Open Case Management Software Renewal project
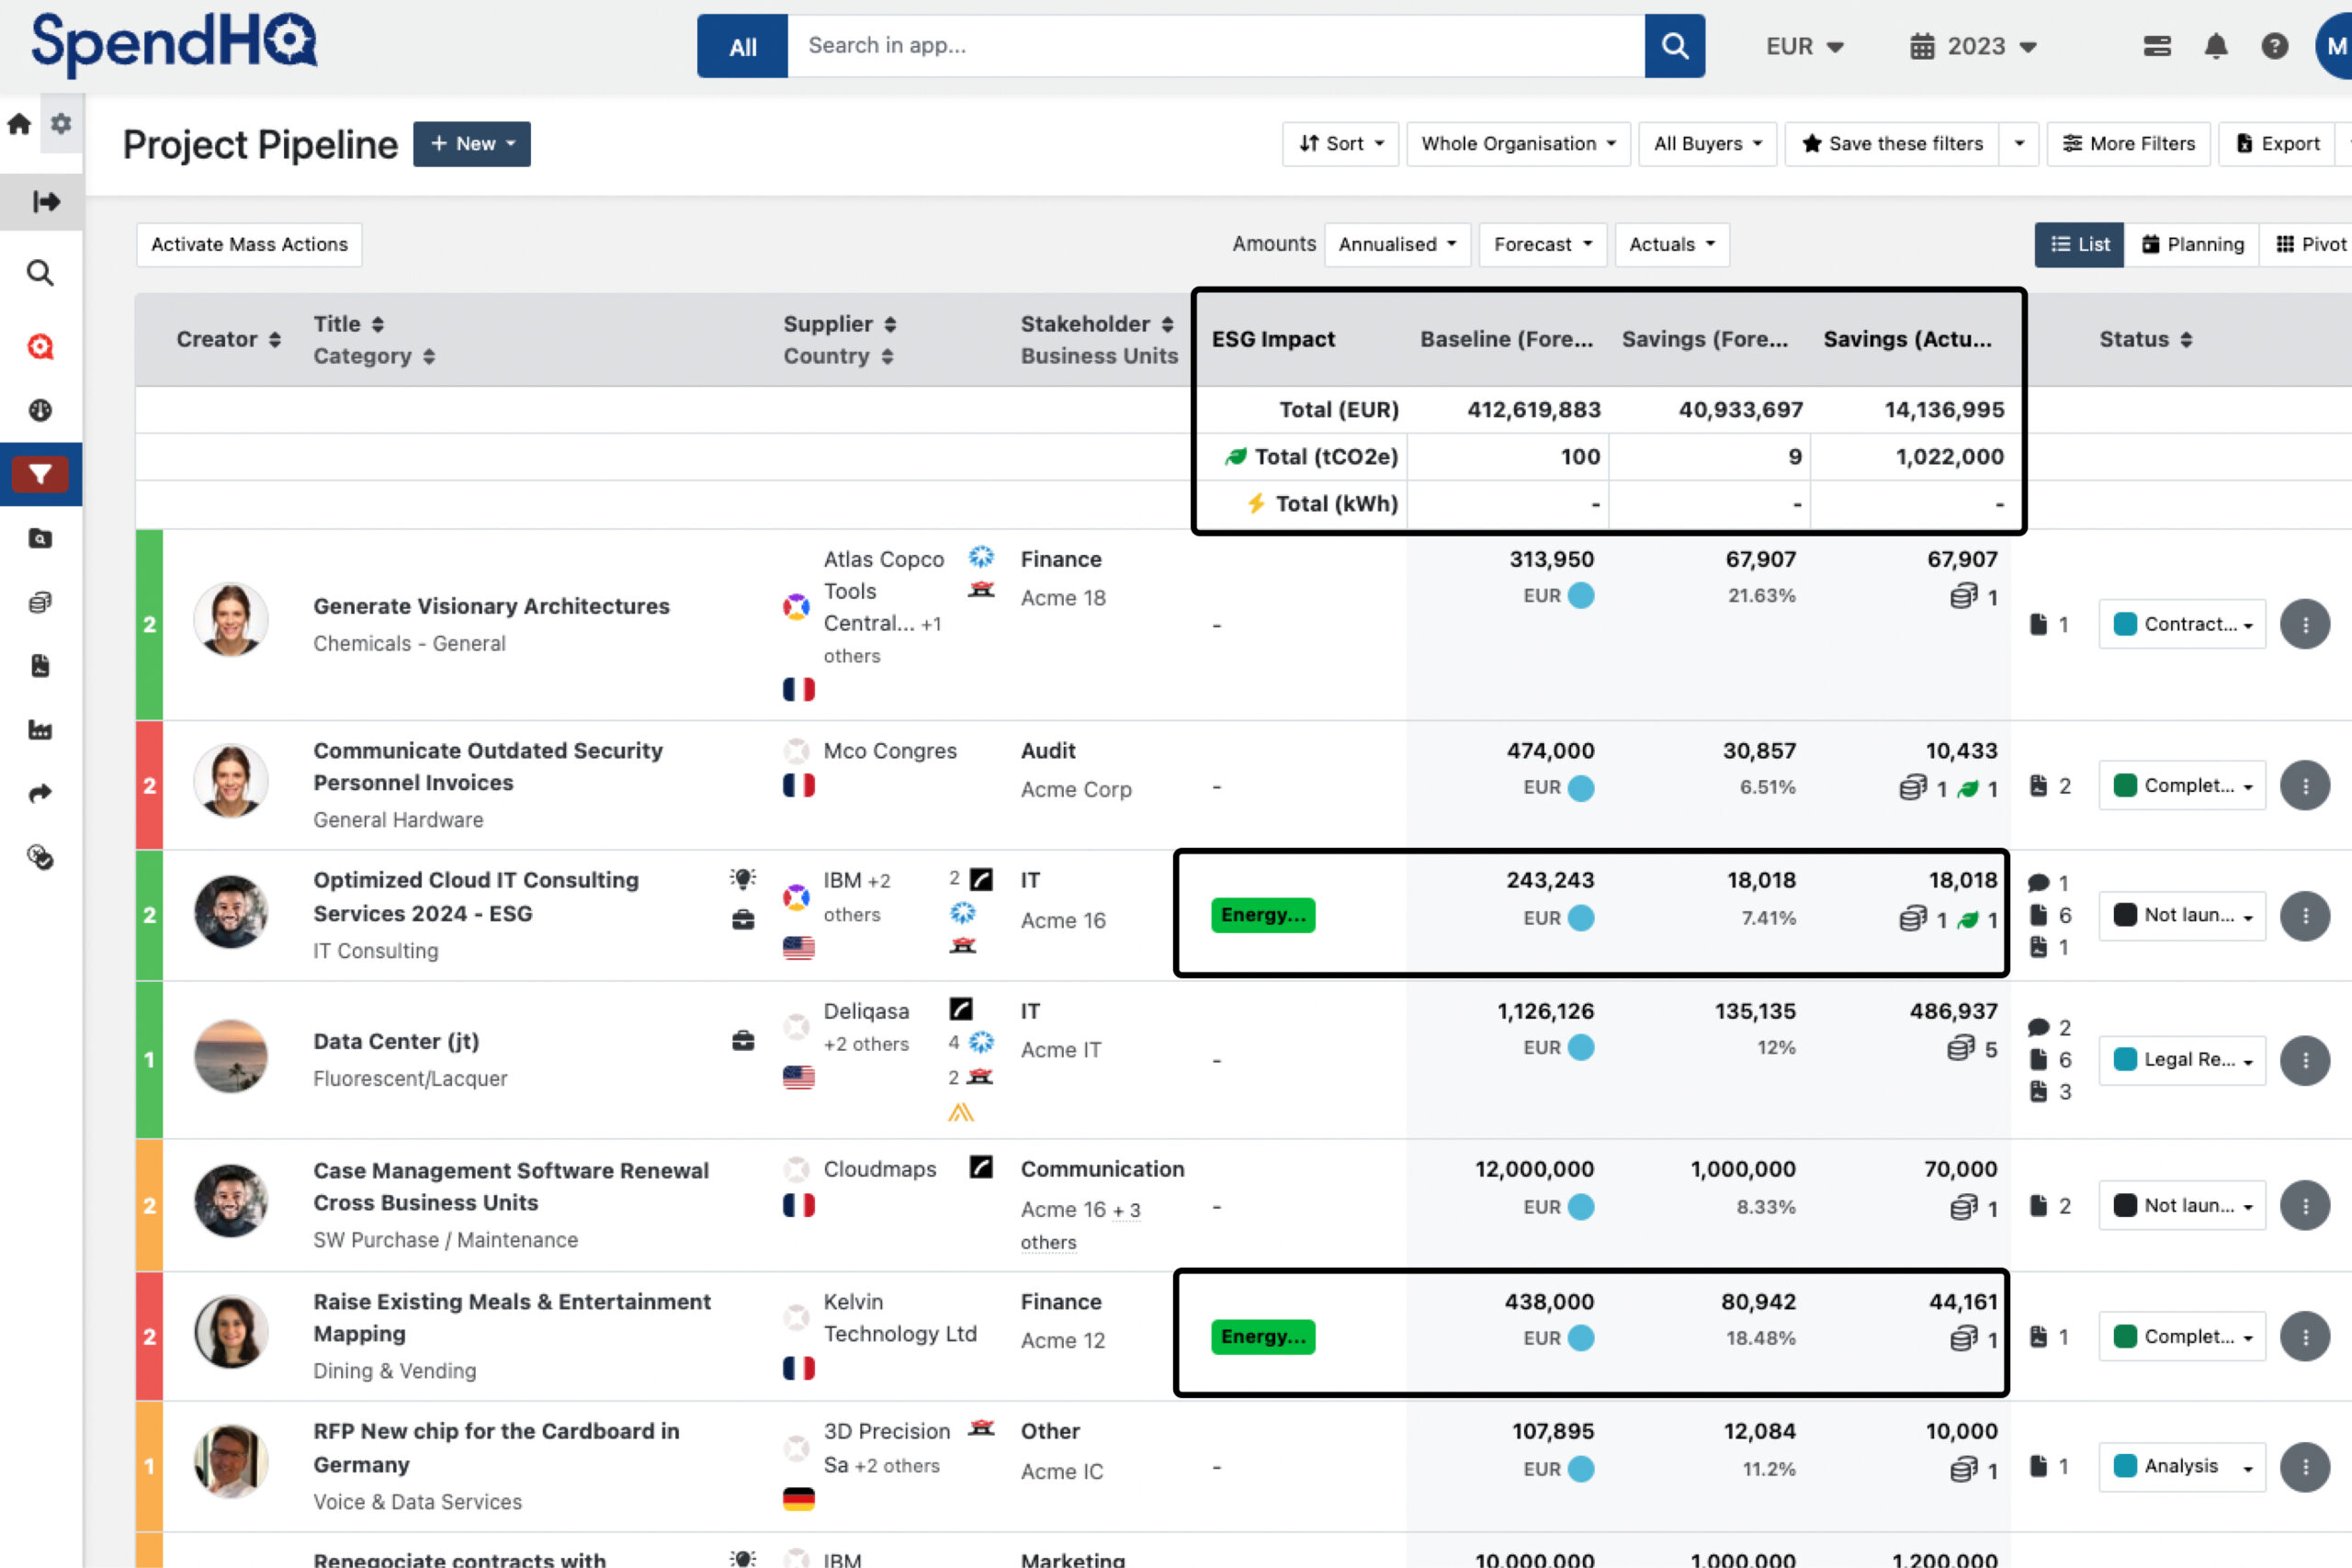 click(511, 1186)
